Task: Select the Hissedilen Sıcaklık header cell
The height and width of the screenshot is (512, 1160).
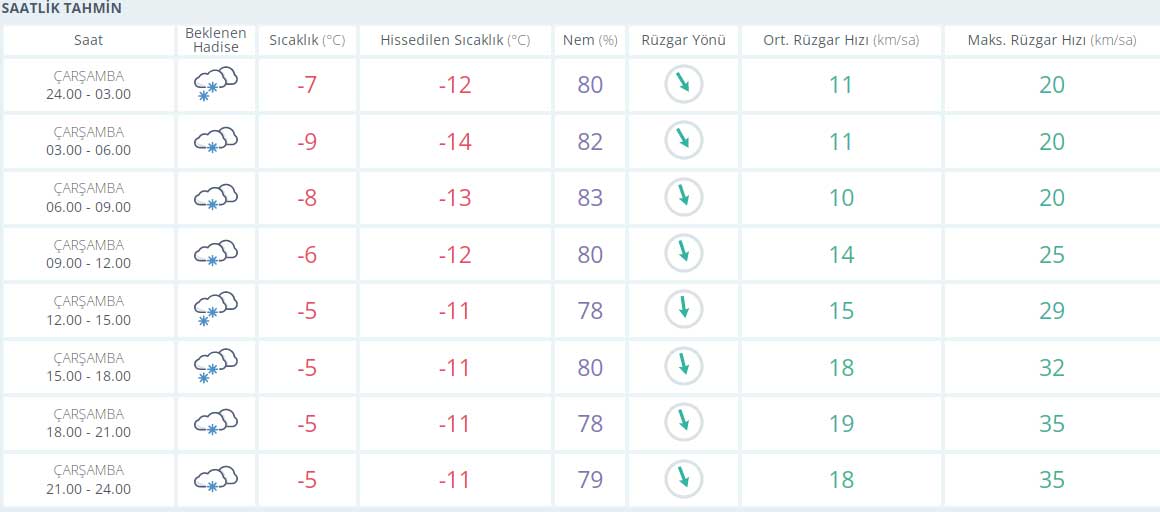Action: click(x=455, y=40)
